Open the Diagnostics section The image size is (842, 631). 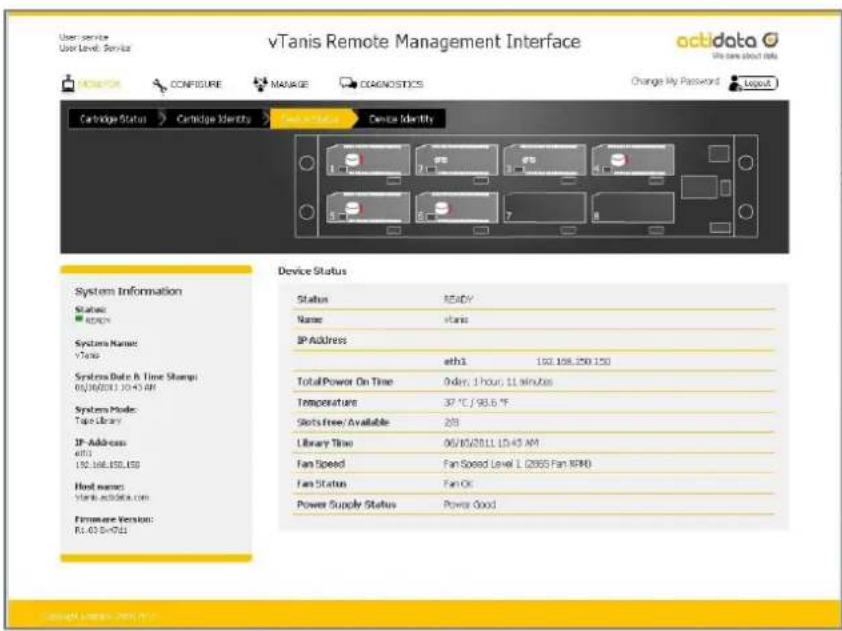point(382,84)
